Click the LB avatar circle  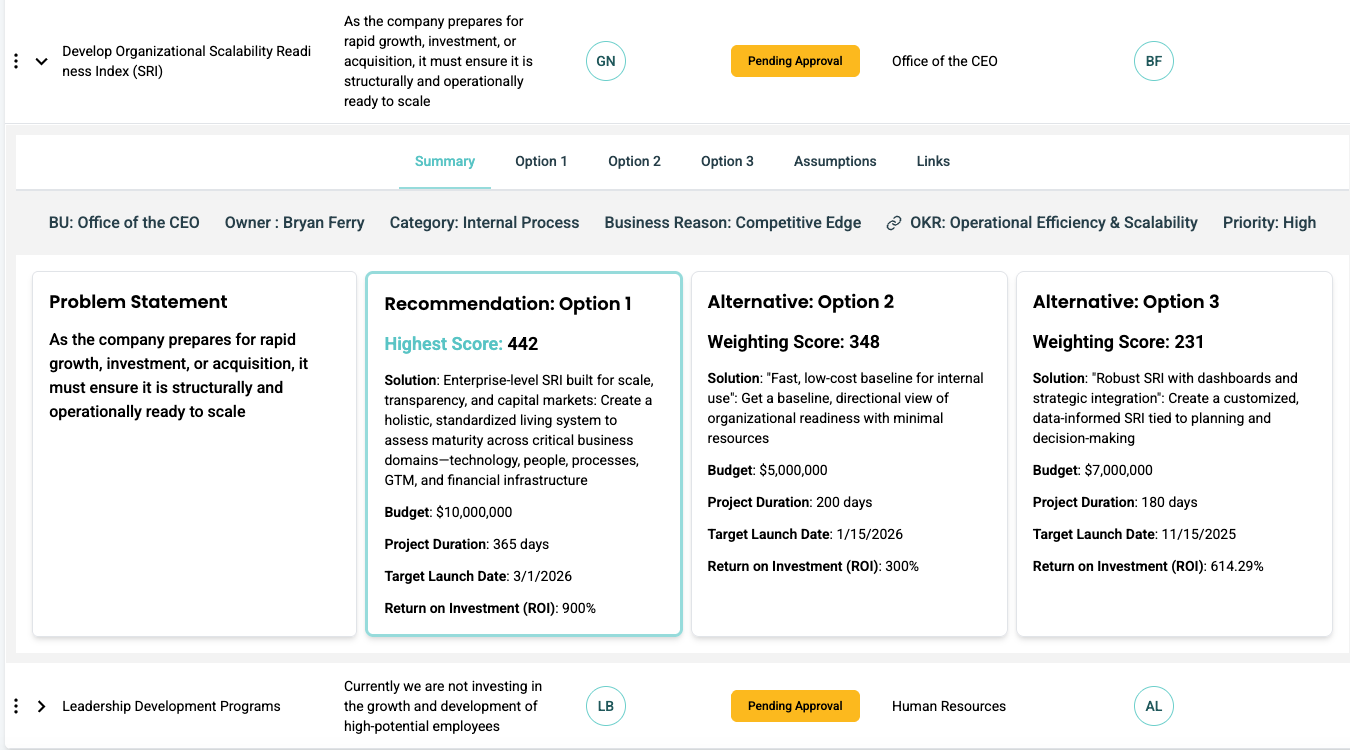[605, 706]
